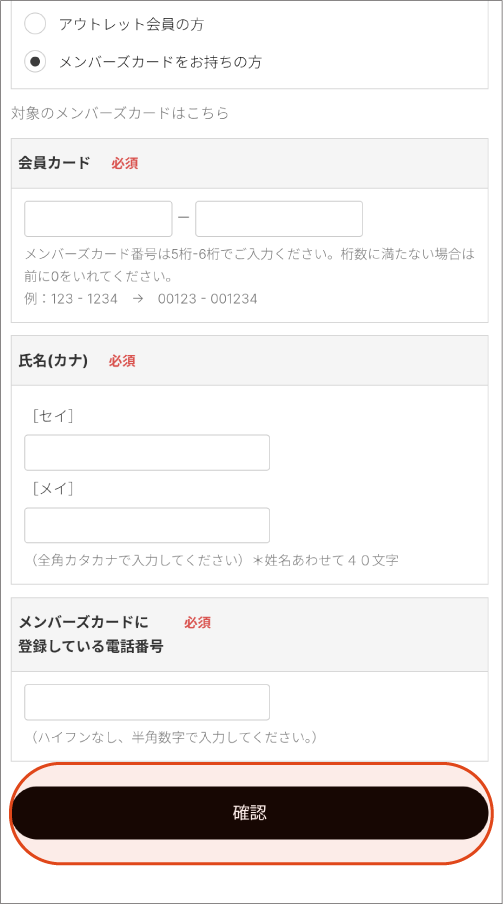Click into the セイ katakana name field
The height and width of the screenshot is (904, 503).
pos(147,453)
